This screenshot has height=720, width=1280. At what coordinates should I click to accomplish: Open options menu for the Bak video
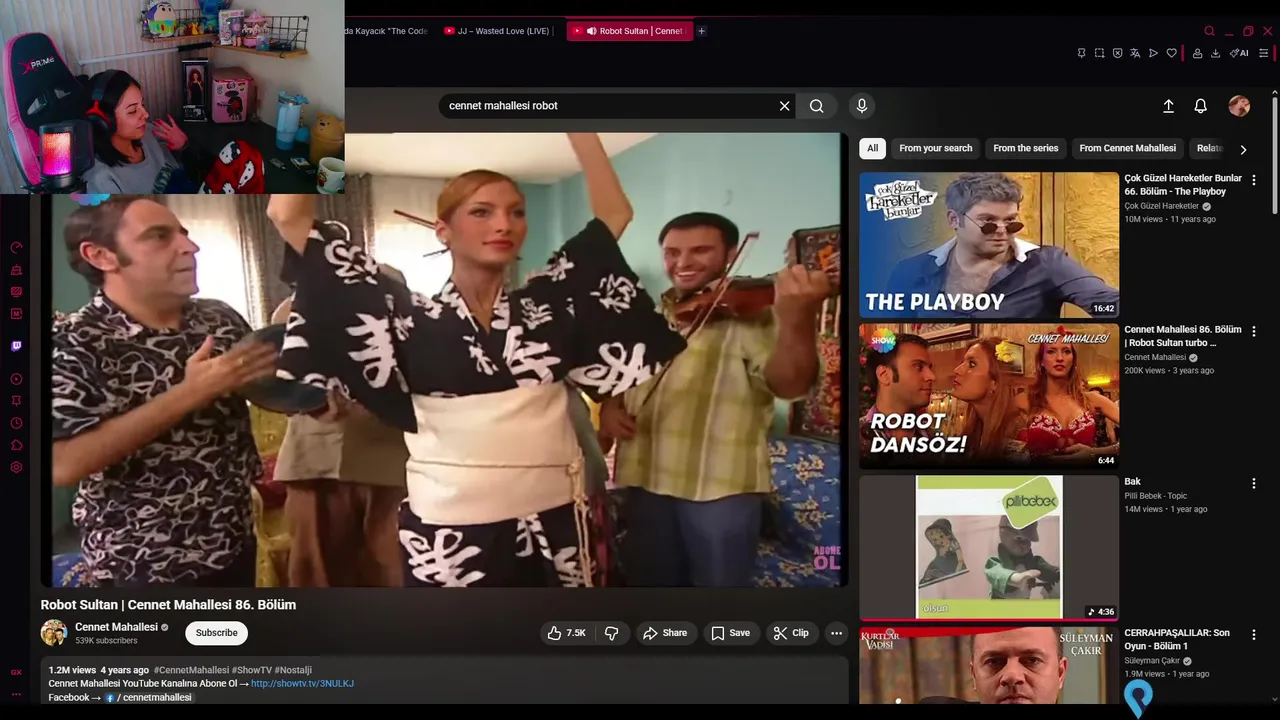pyautogui.click(x=1254, y=483)
